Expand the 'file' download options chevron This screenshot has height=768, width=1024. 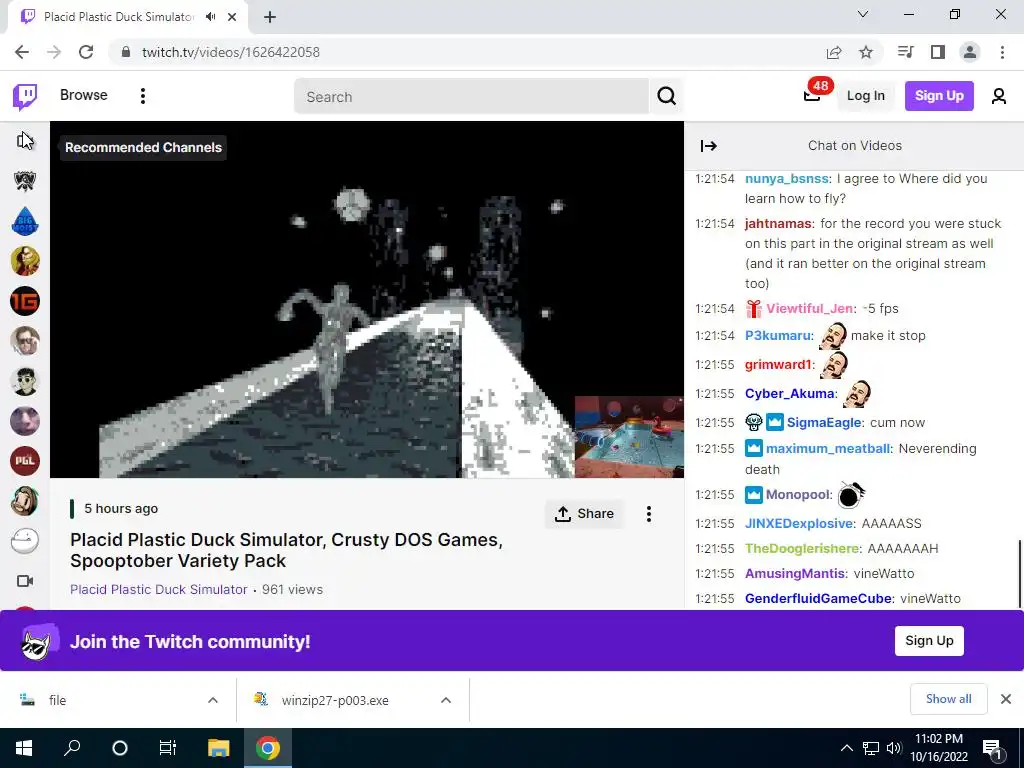pos(213,700)
